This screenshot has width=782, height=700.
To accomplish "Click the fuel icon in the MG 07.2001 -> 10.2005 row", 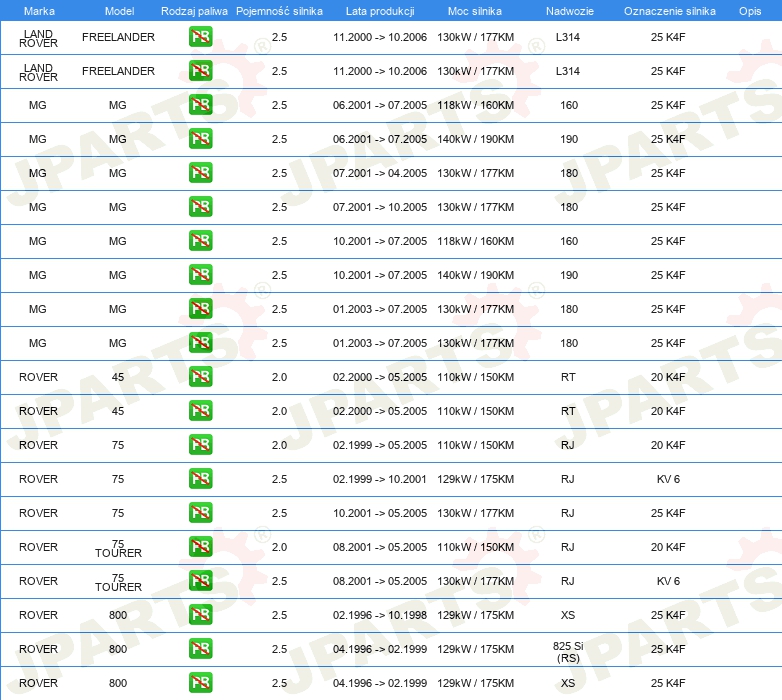I will coord(200,206).
